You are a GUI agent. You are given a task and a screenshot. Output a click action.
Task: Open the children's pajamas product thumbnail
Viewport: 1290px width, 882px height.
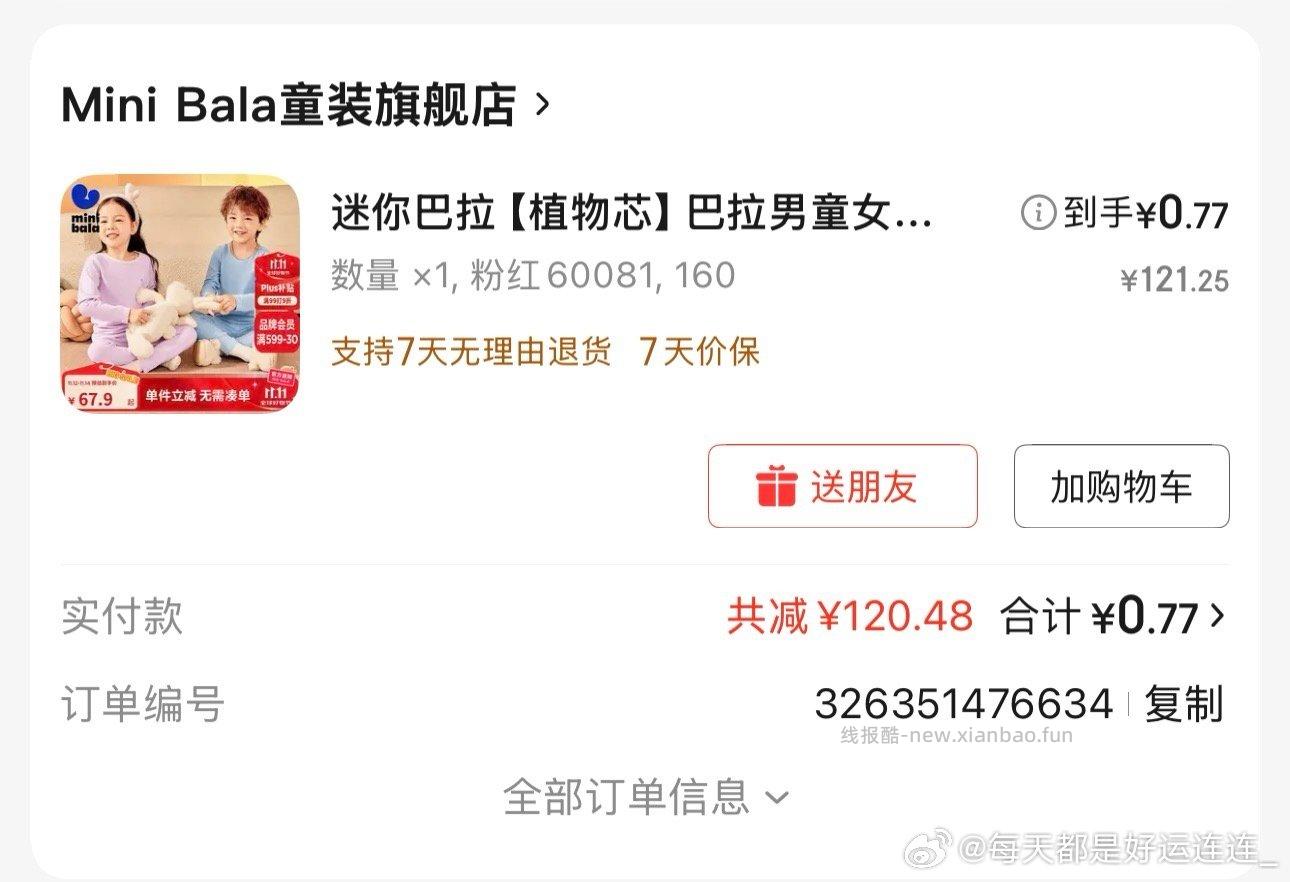pos(180,294)
